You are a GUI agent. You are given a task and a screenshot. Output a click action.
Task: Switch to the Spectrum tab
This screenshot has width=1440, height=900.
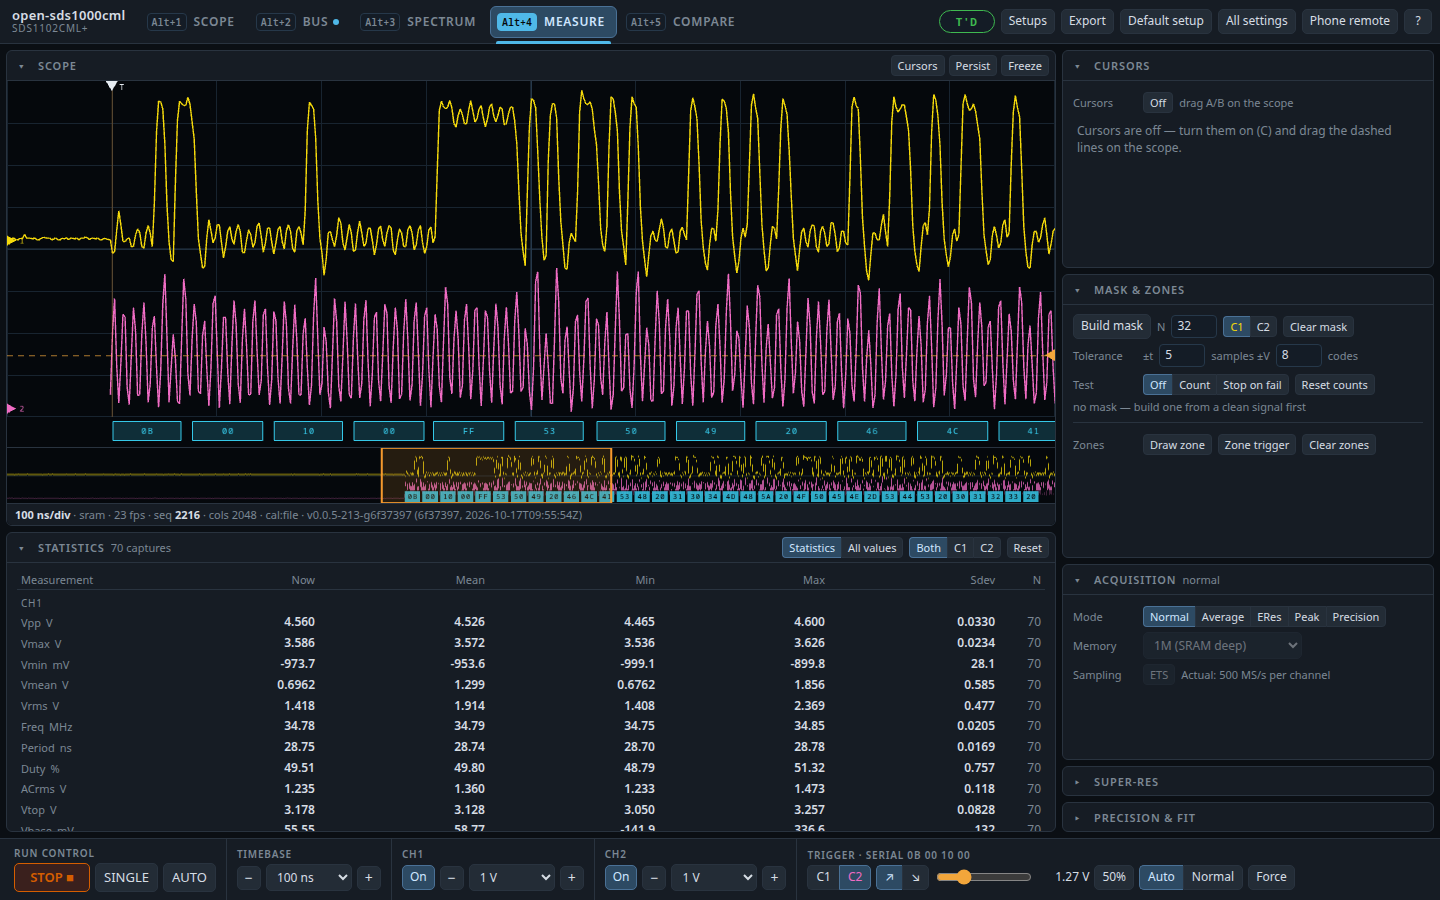[x=420, y=22]
